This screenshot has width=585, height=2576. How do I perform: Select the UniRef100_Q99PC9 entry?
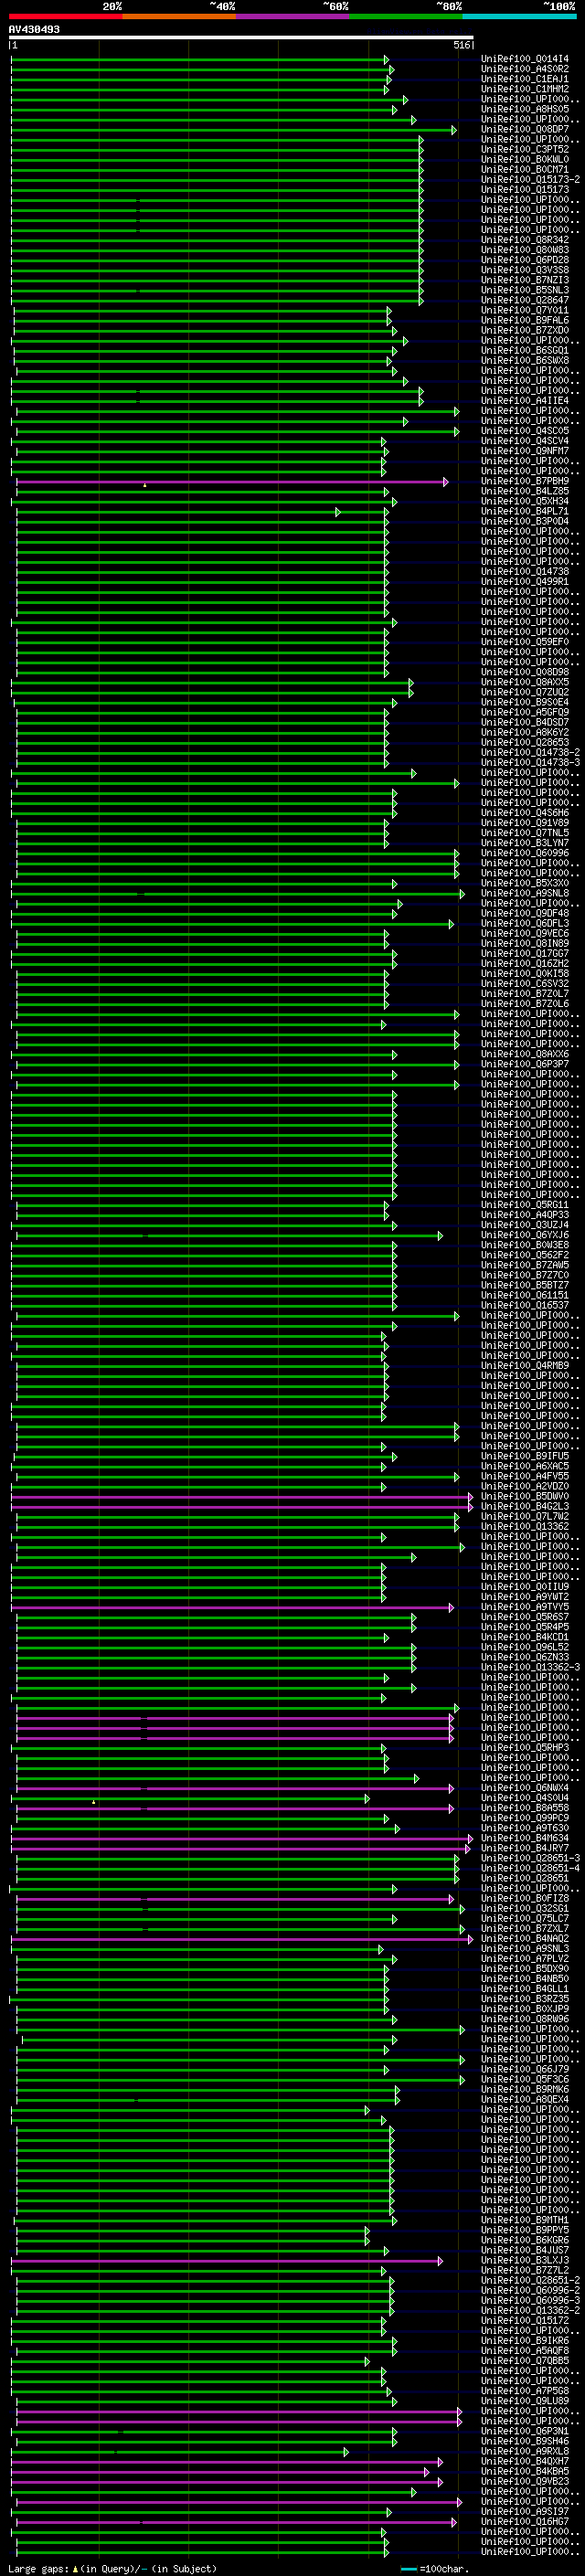[525, 1818]
